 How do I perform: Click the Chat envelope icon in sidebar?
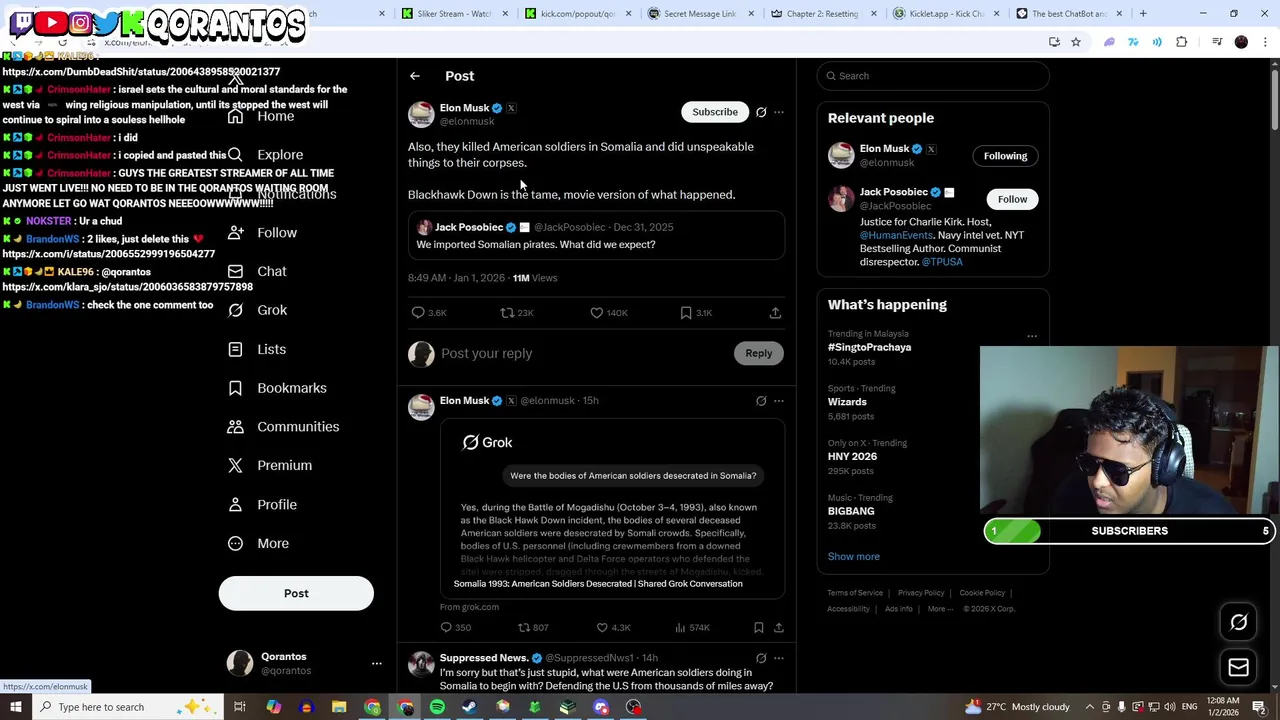click(235, 272)
